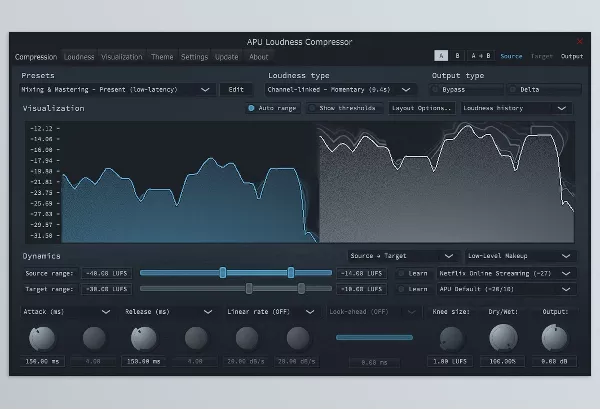Screen dimensions: 600x409
Task: Open the Attack (ms) dropdown
Action: pyautogui.click(x=67, y=312)
